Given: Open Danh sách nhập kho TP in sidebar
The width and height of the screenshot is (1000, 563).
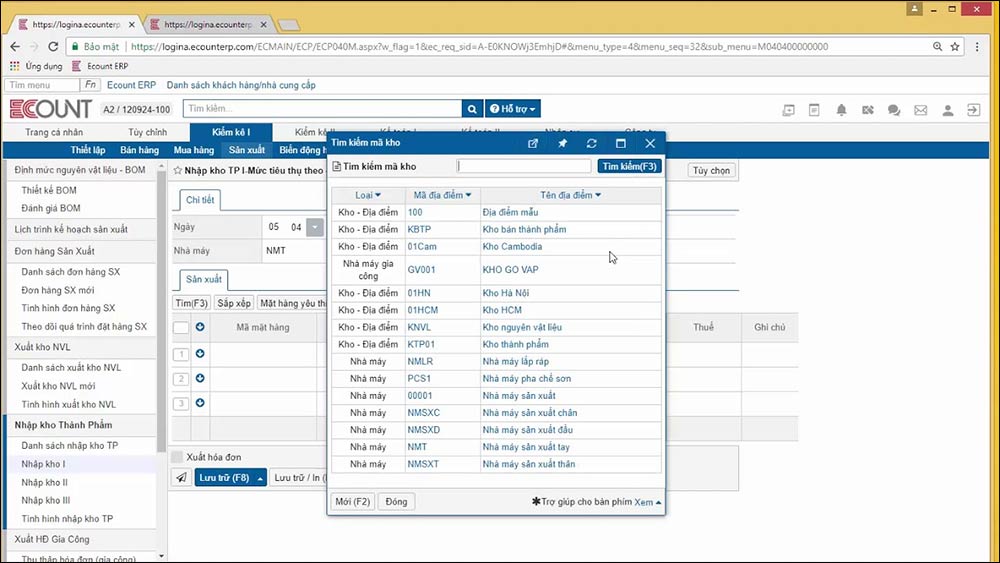Looking at the screenshot, I should 70,446.
